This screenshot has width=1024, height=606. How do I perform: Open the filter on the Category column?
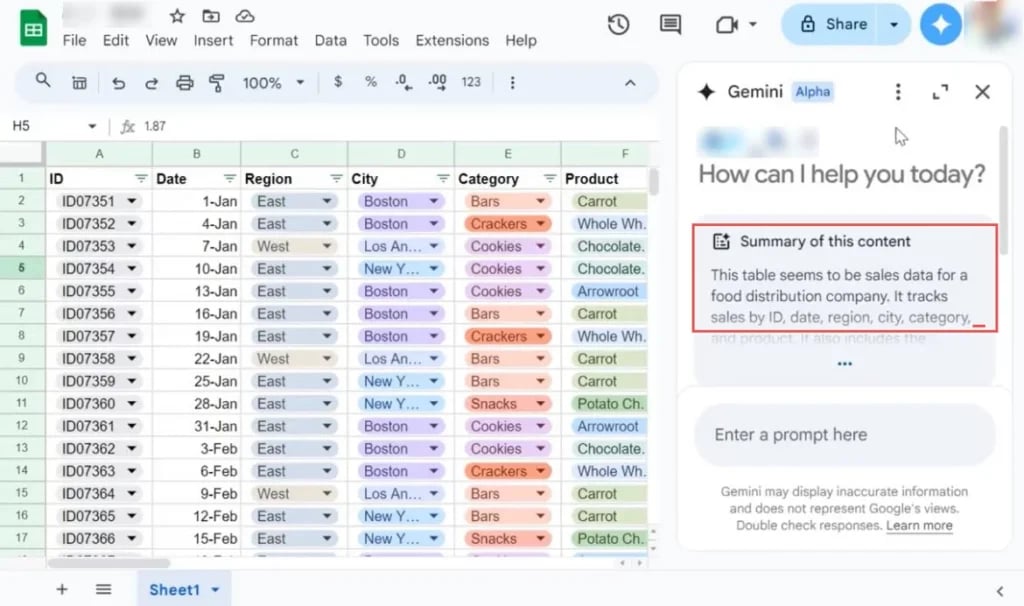click(549, 178)
